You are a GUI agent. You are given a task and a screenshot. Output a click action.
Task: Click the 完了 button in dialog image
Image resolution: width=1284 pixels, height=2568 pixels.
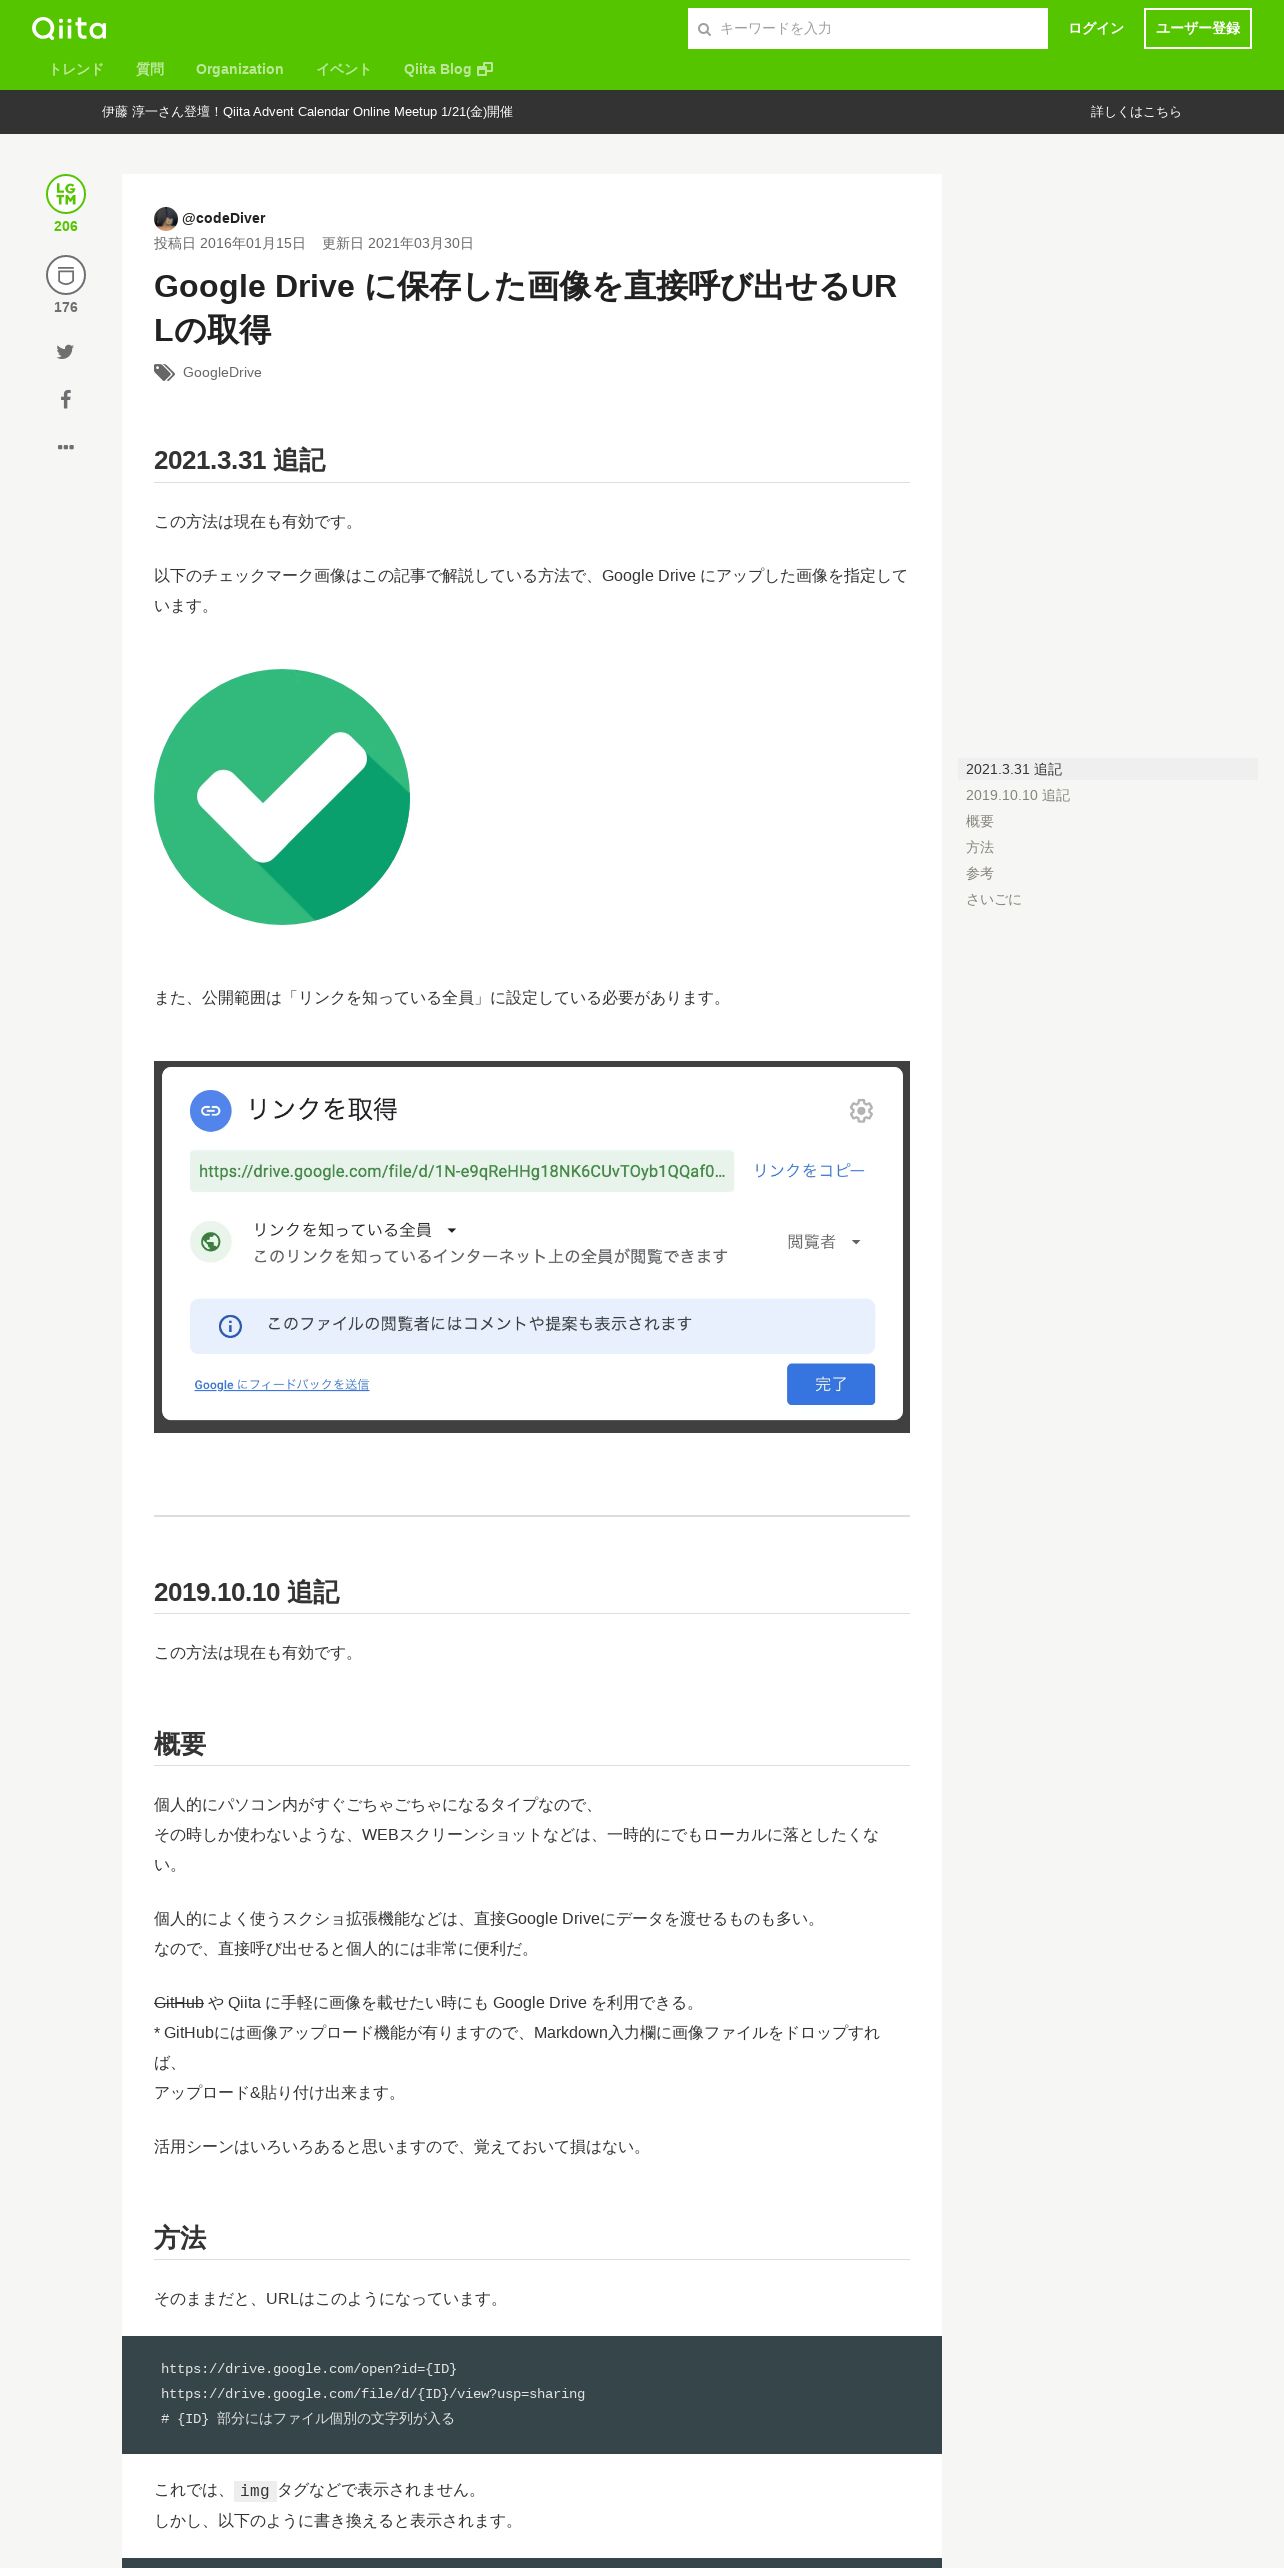831,1384
